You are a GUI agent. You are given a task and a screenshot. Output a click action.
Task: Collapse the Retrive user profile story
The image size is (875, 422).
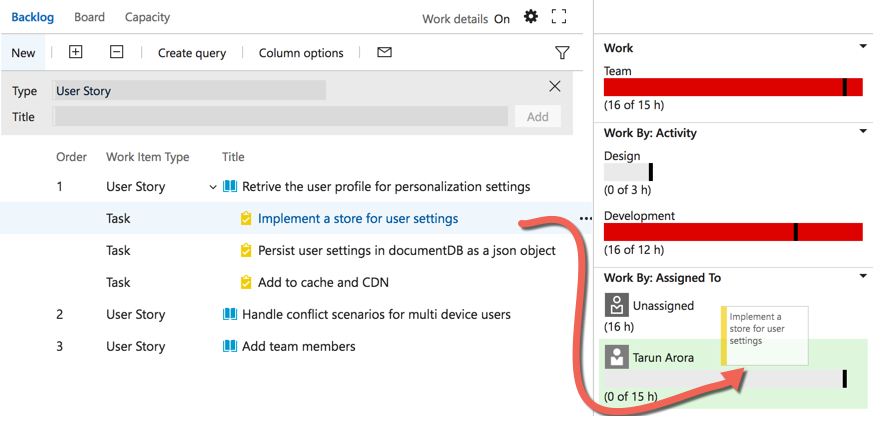point(213,188)
